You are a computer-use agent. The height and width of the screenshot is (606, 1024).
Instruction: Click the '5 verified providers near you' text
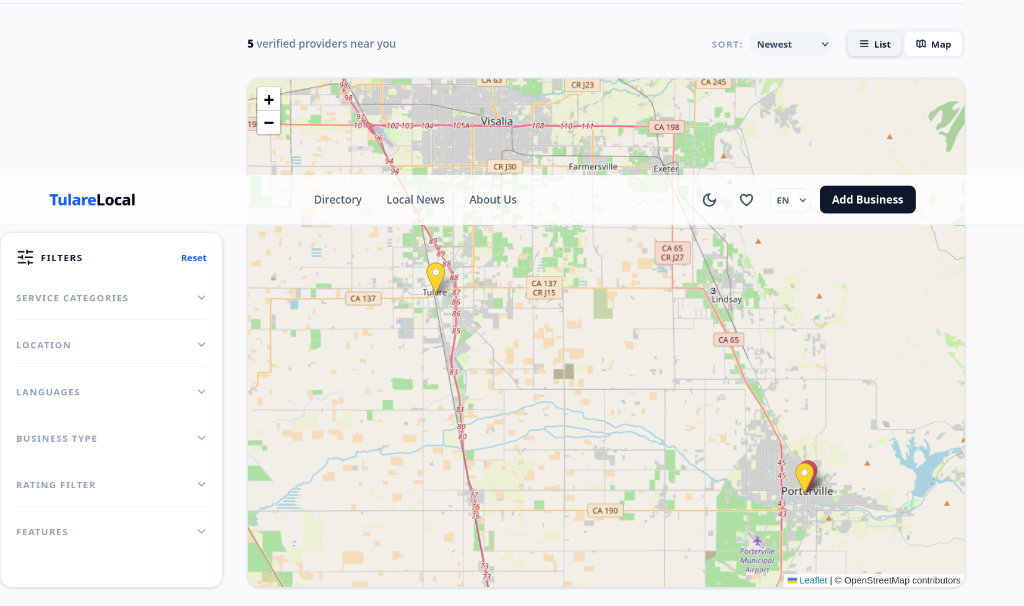(321, 44)
